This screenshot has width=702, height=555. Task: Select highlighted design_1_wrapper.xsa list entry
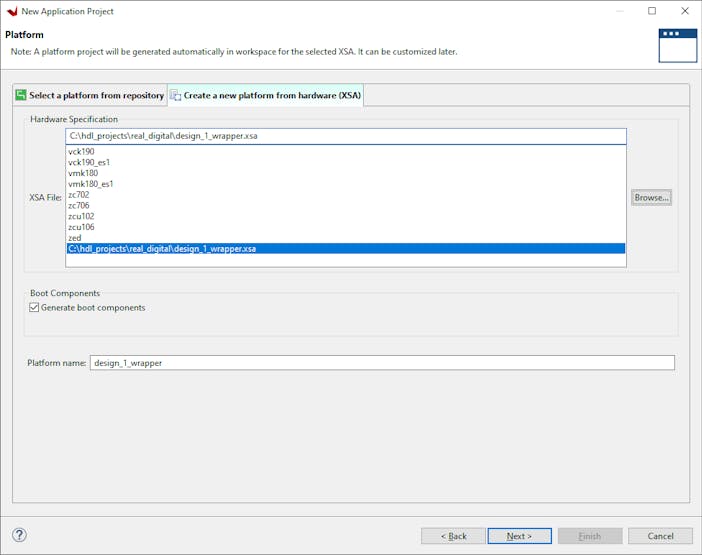pos(346,248)
